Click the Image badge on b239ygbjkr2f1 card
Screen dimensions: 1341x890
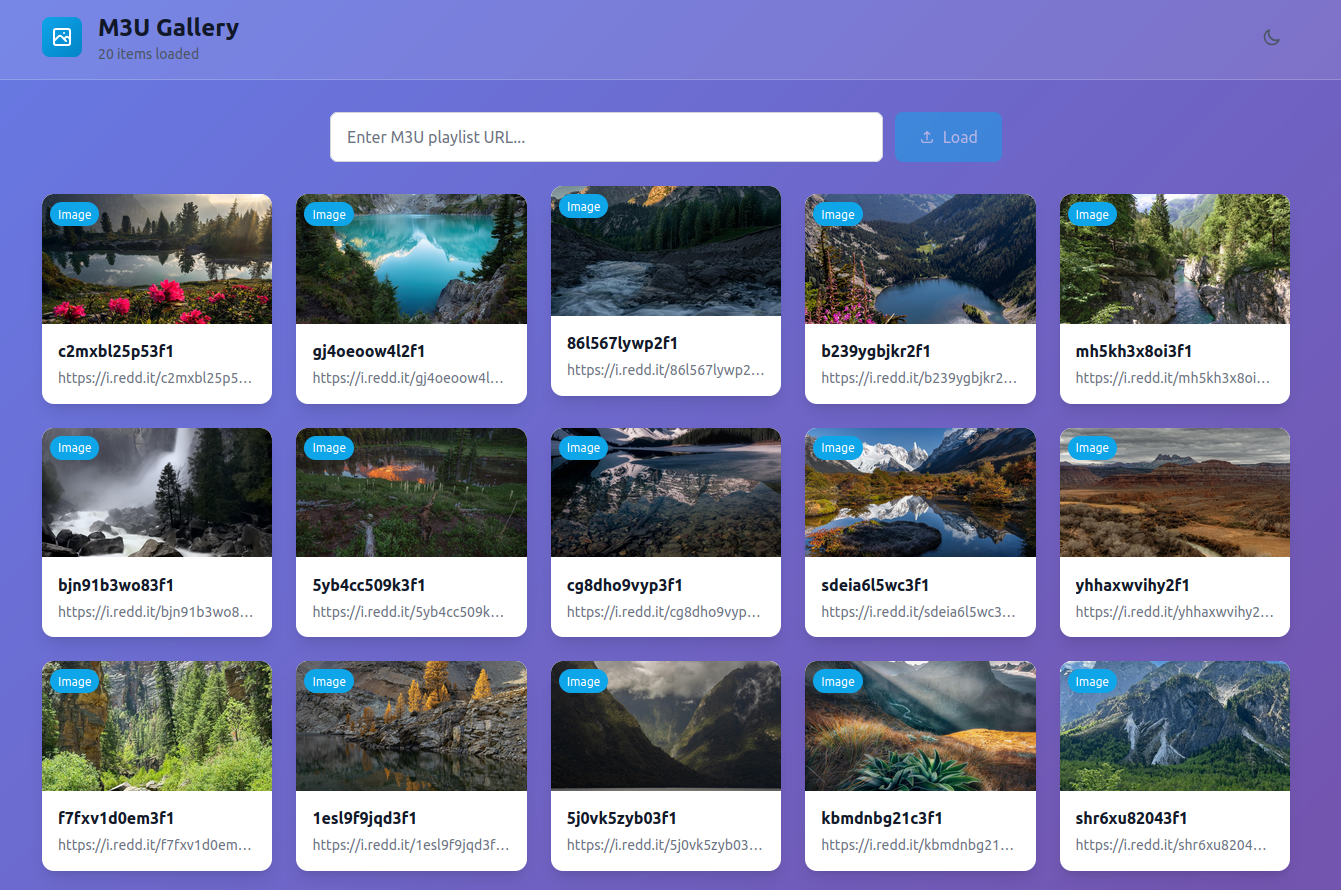coord(837,215)
